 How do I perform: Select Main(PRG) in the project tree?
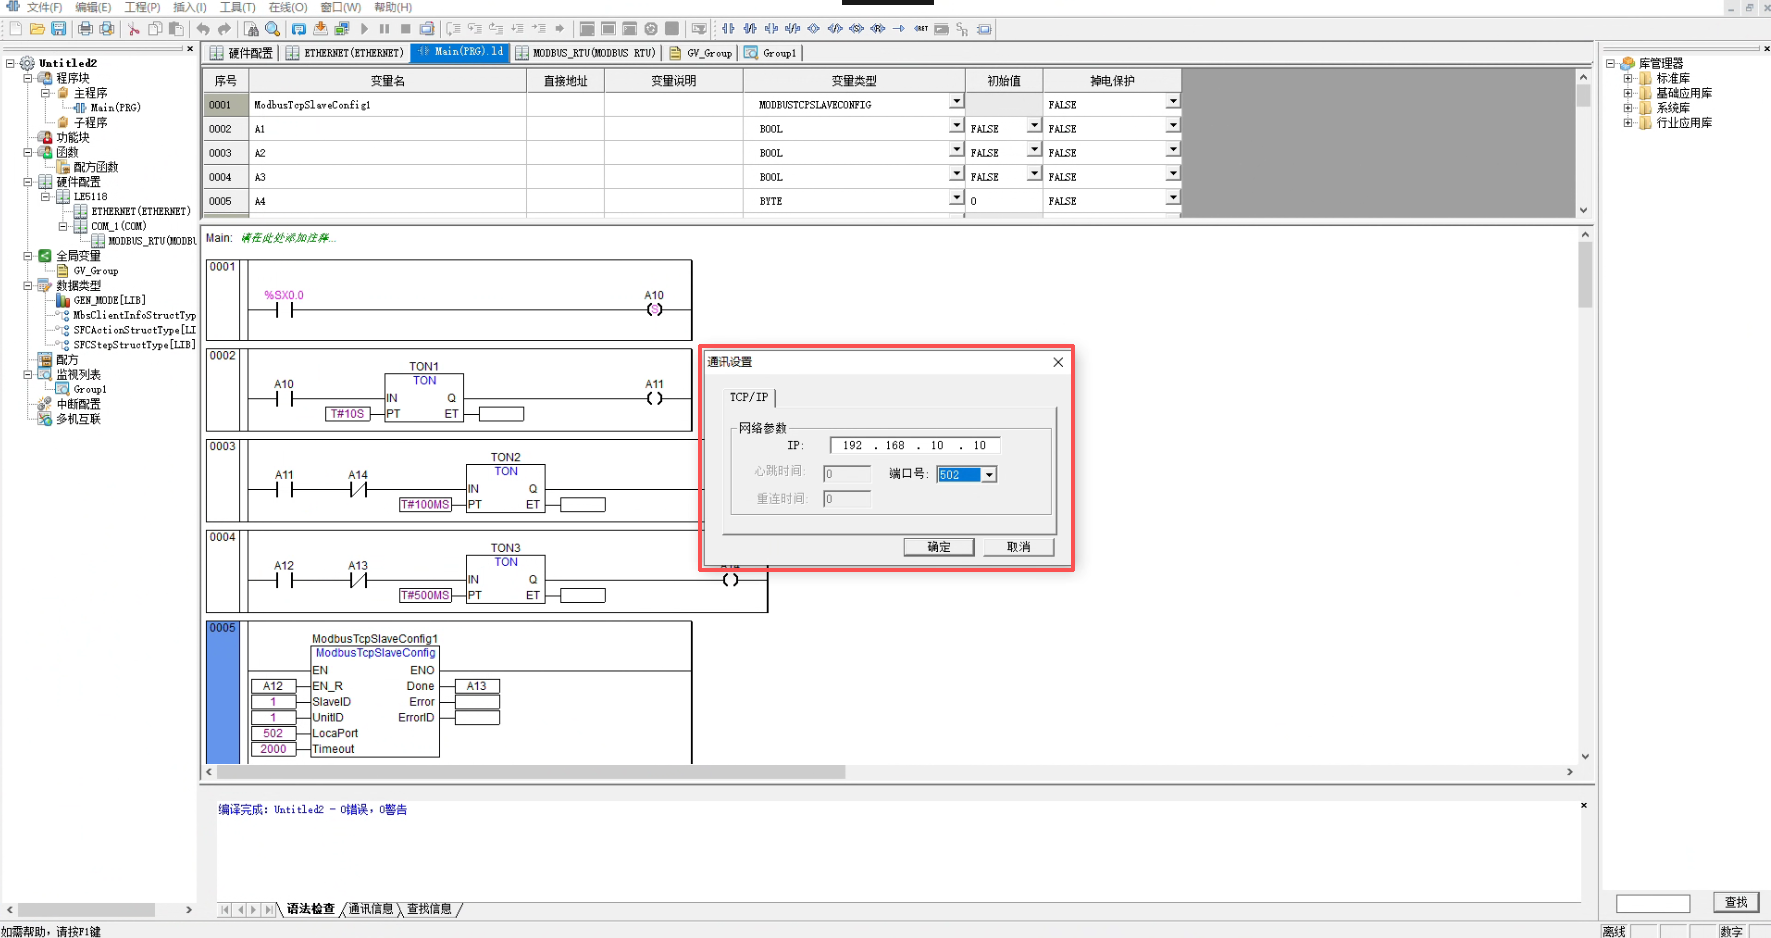[x=115, y=108]
